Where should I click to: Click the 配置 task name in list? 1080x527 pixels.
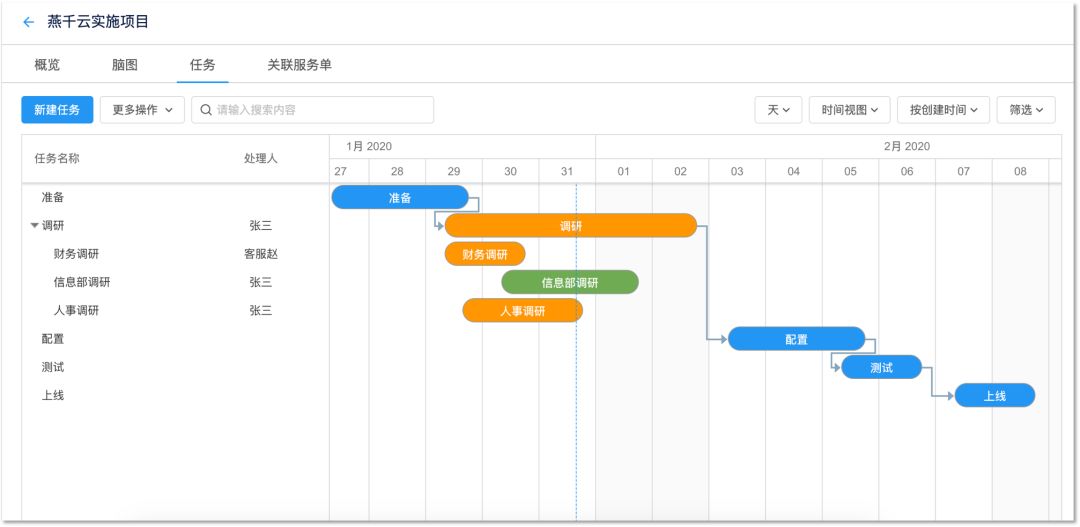click(x=53, y=339)
